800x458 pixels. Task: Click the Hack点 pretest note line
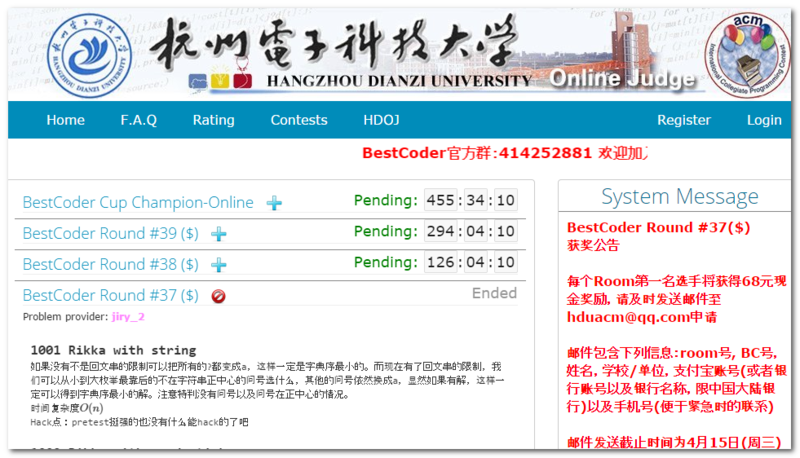pyautogui.click(x=139, y=422)
